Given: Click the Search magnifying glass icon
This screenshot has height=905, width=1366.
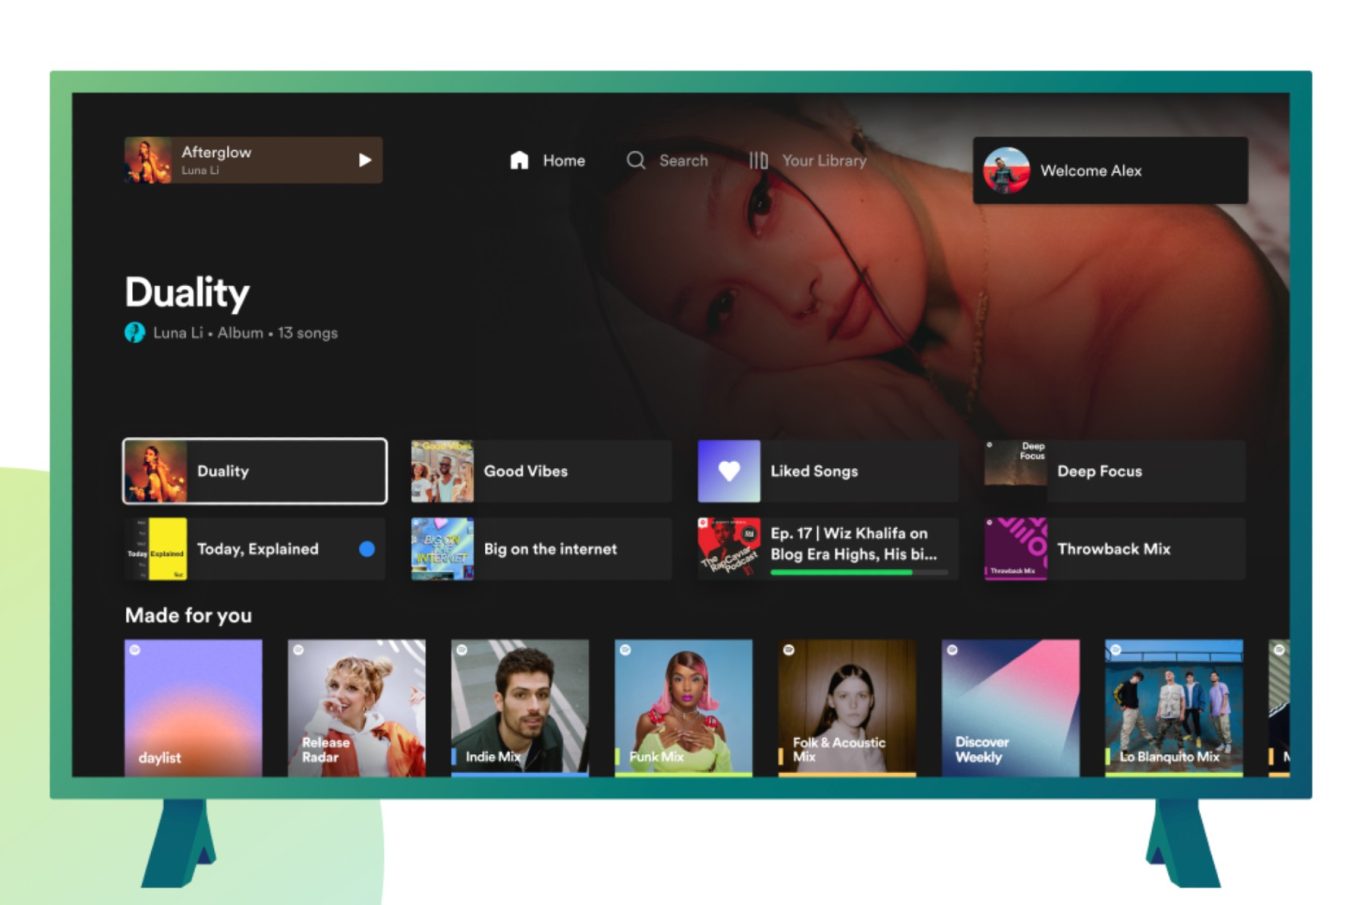Looking at the screenshot, I should point(636,160).
